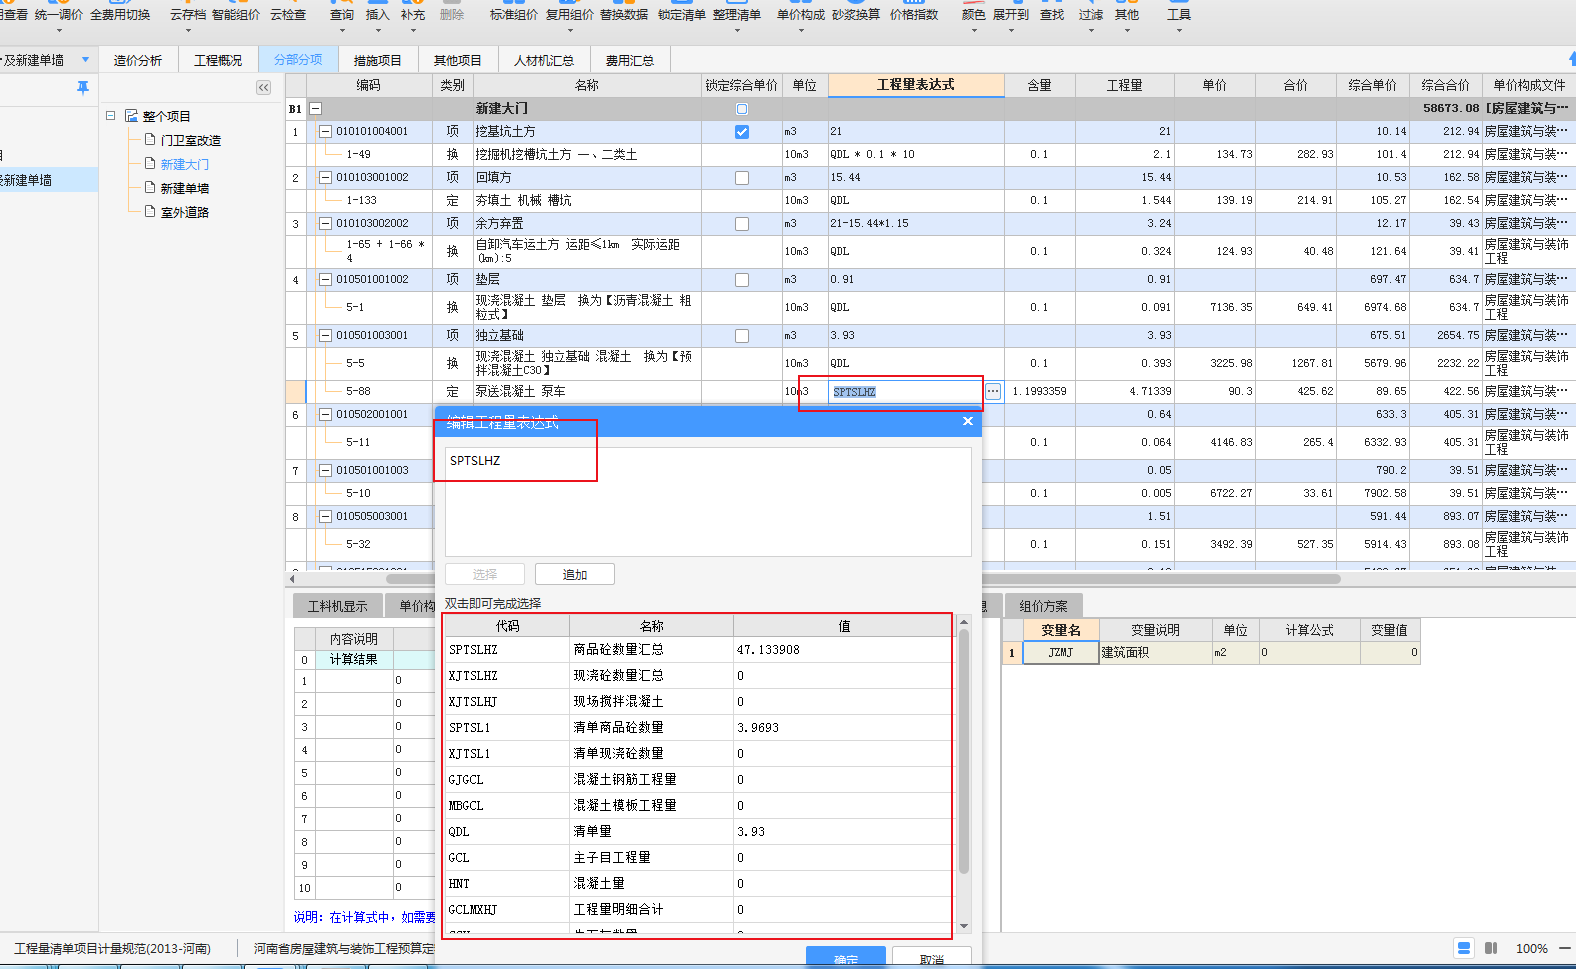The height and width of the screenshot is (969, 1576).
Task: Open 单价构成 toolbar menu
Action: (x=801, y=15)
